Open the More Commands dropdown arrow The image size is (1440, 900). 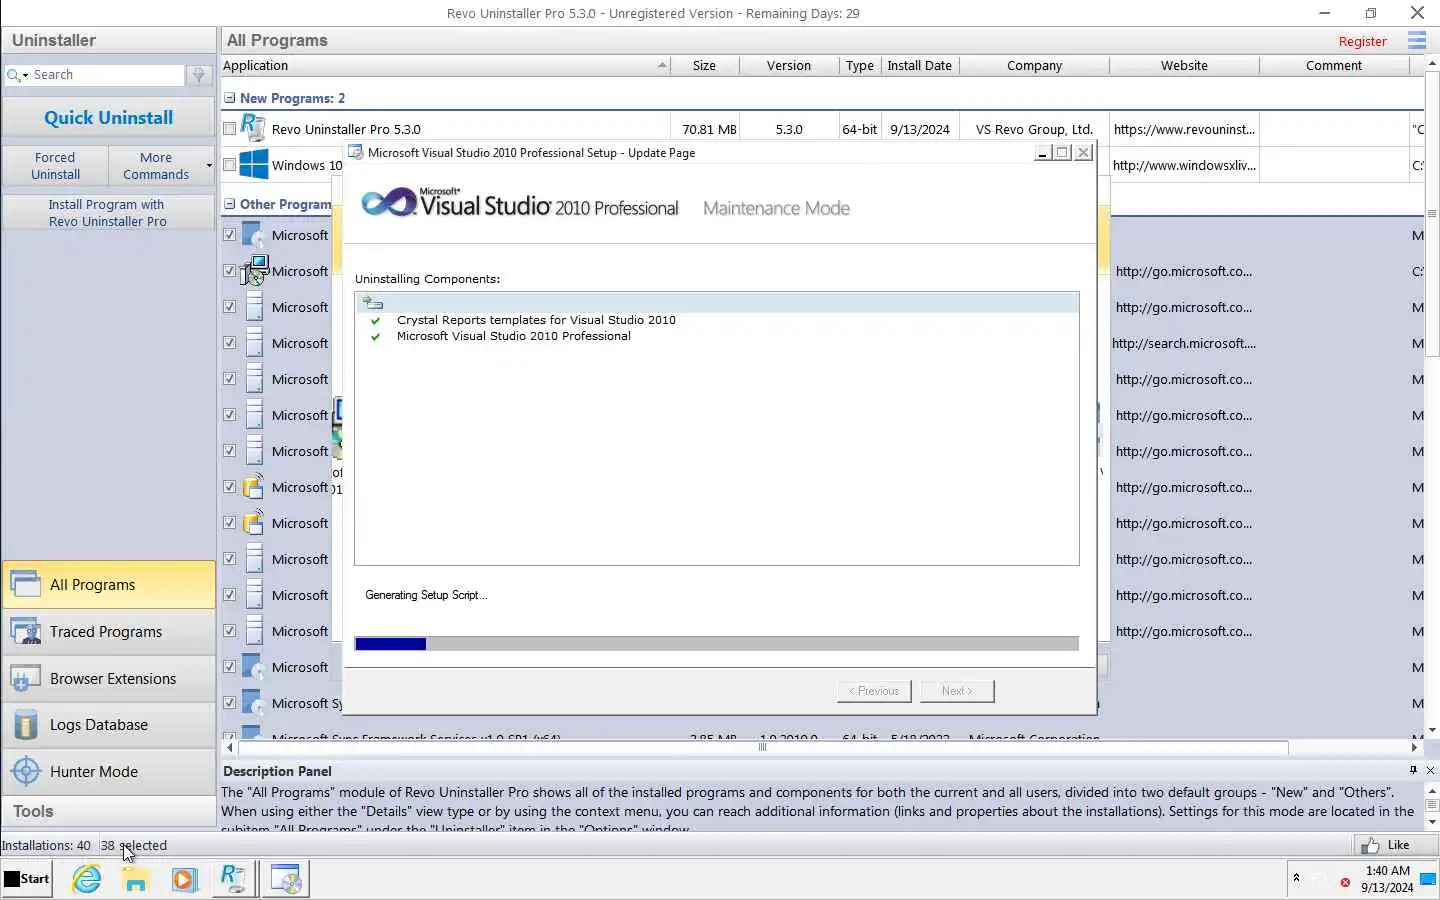tap(208, 166)
